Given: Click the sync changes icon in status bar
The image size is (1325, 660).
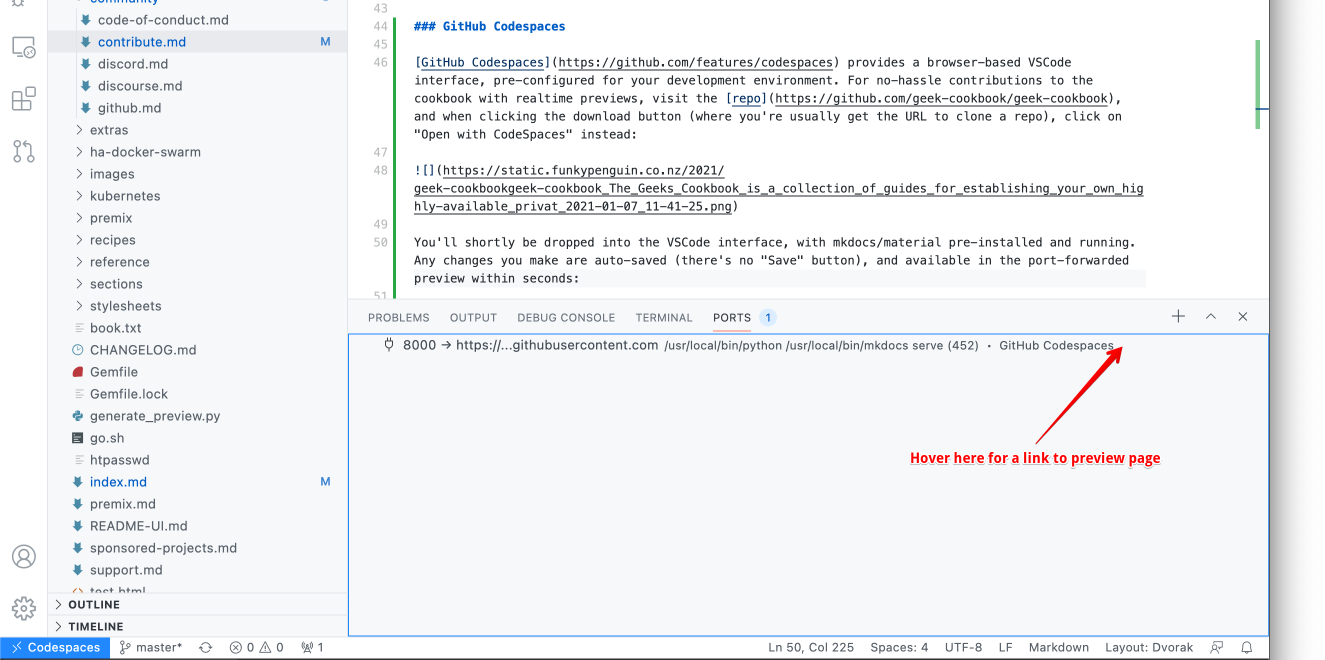Looking at the screenshot, I should point(206,648).
